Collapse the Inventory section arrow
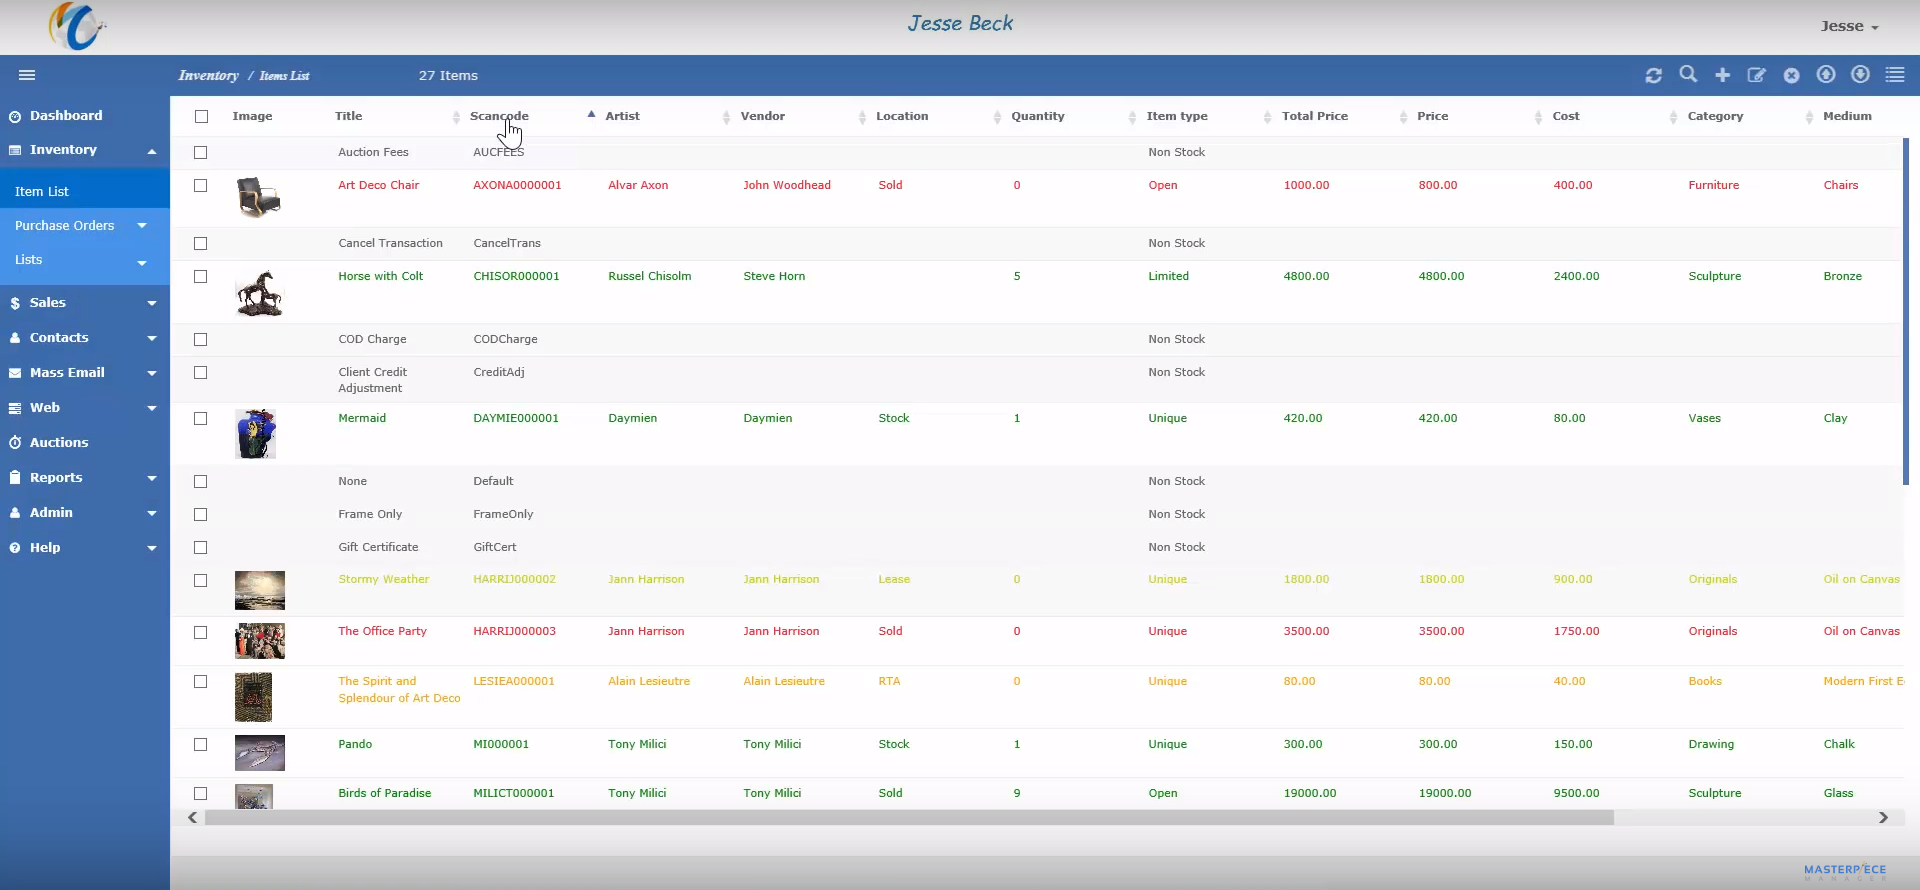Screen dimensions: 1920x890 (x=152, y=151)
